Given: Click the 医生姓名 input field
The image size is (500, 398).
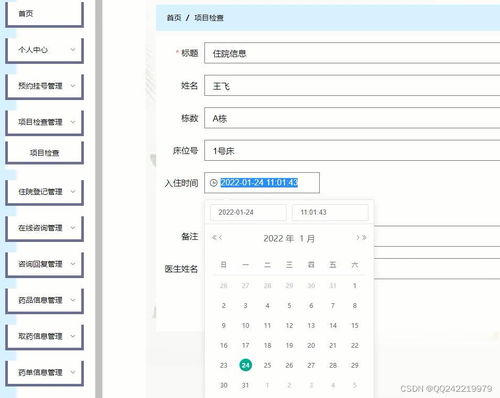Looking at the screenshot, I should [x=437, y=269].
